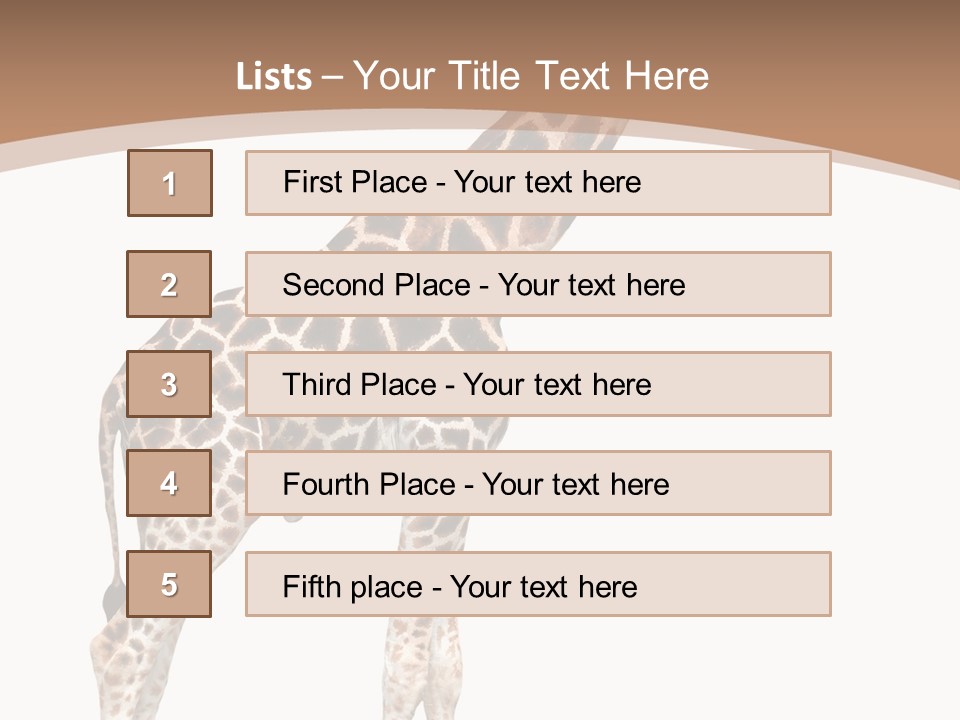Click the 'Second Place - Your text here' bar
This screenshot has height=720, width=960.
click(x=538, y=284)
